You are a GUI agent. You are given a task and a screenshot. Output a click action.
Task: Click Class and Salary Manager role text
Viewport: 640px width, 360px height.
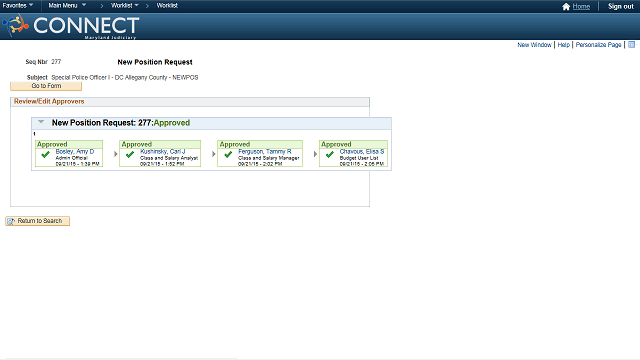click(x=269, y=158)
